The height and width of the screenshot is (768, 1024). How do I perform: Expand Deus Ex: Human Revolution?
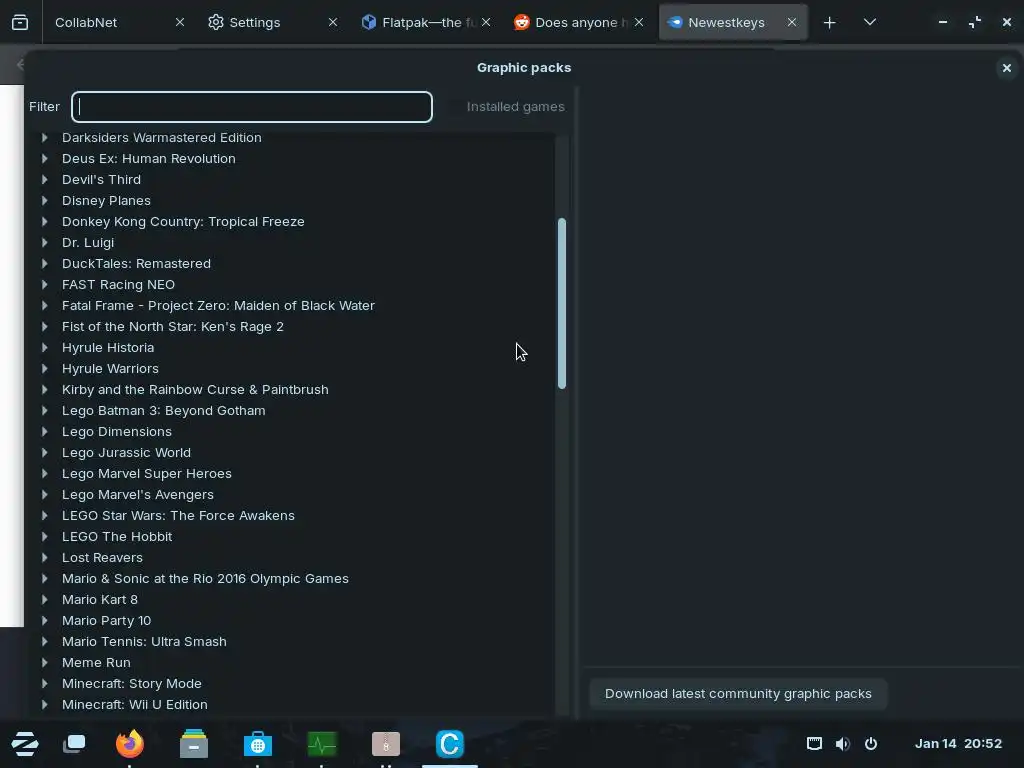click(44, 159)
